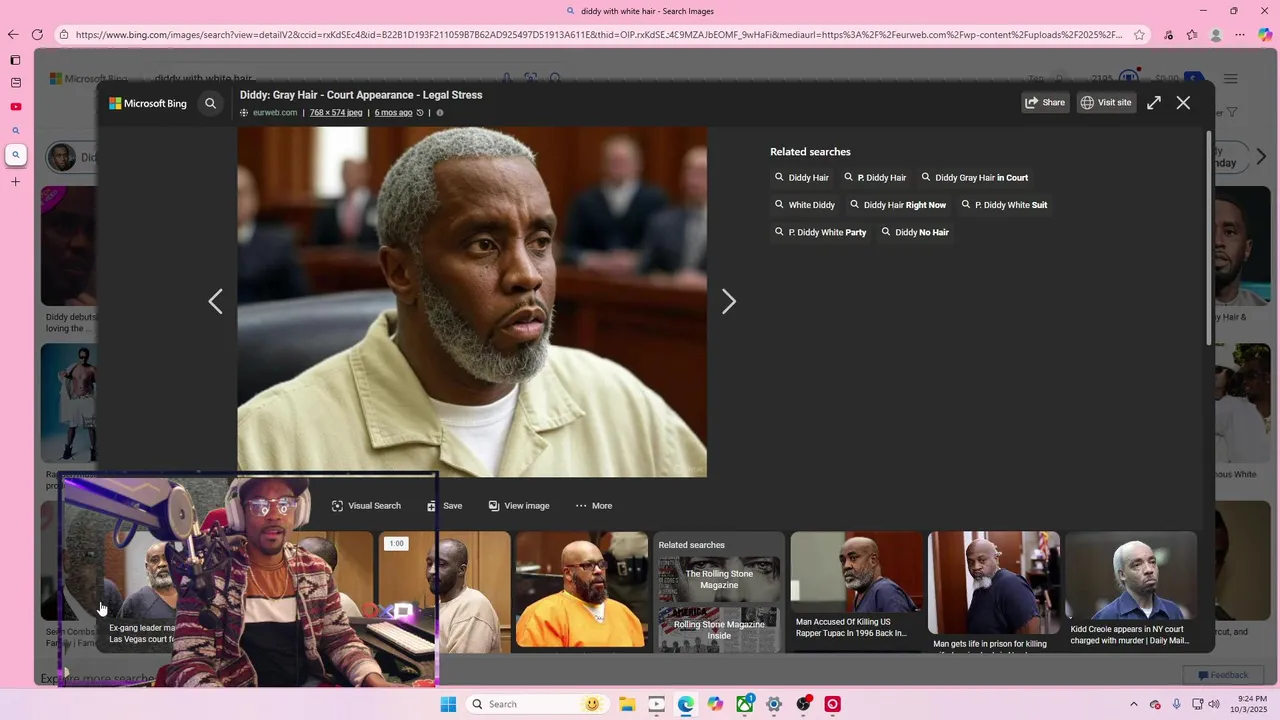Start Visual Search on the image

point(366,506)
